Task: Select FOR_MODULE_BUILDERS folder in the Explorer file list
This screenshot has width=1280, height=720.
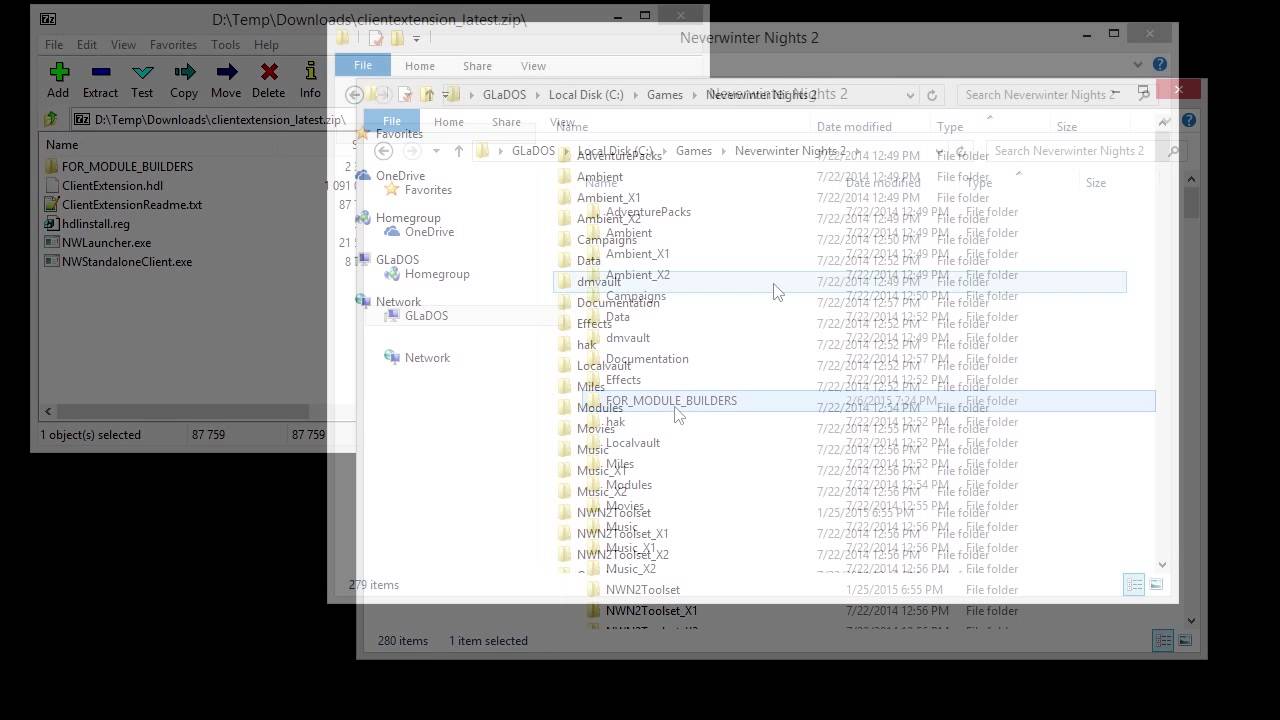Action: point(870,401)
